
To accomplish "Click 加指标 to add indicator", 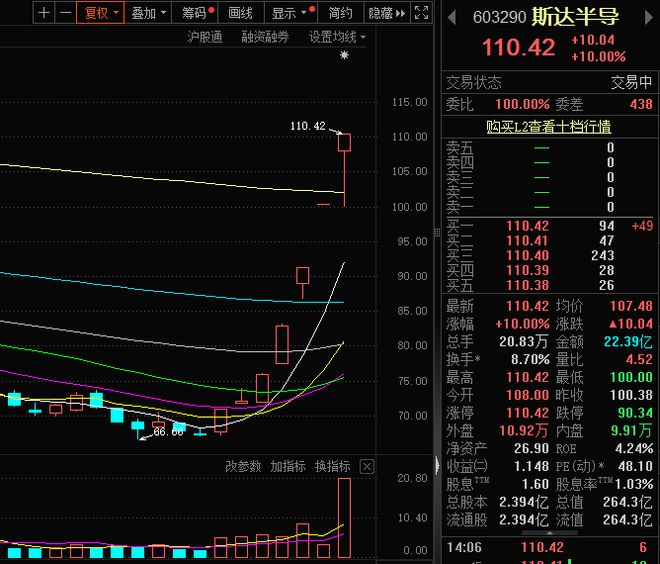I will (x=287, y=466).
